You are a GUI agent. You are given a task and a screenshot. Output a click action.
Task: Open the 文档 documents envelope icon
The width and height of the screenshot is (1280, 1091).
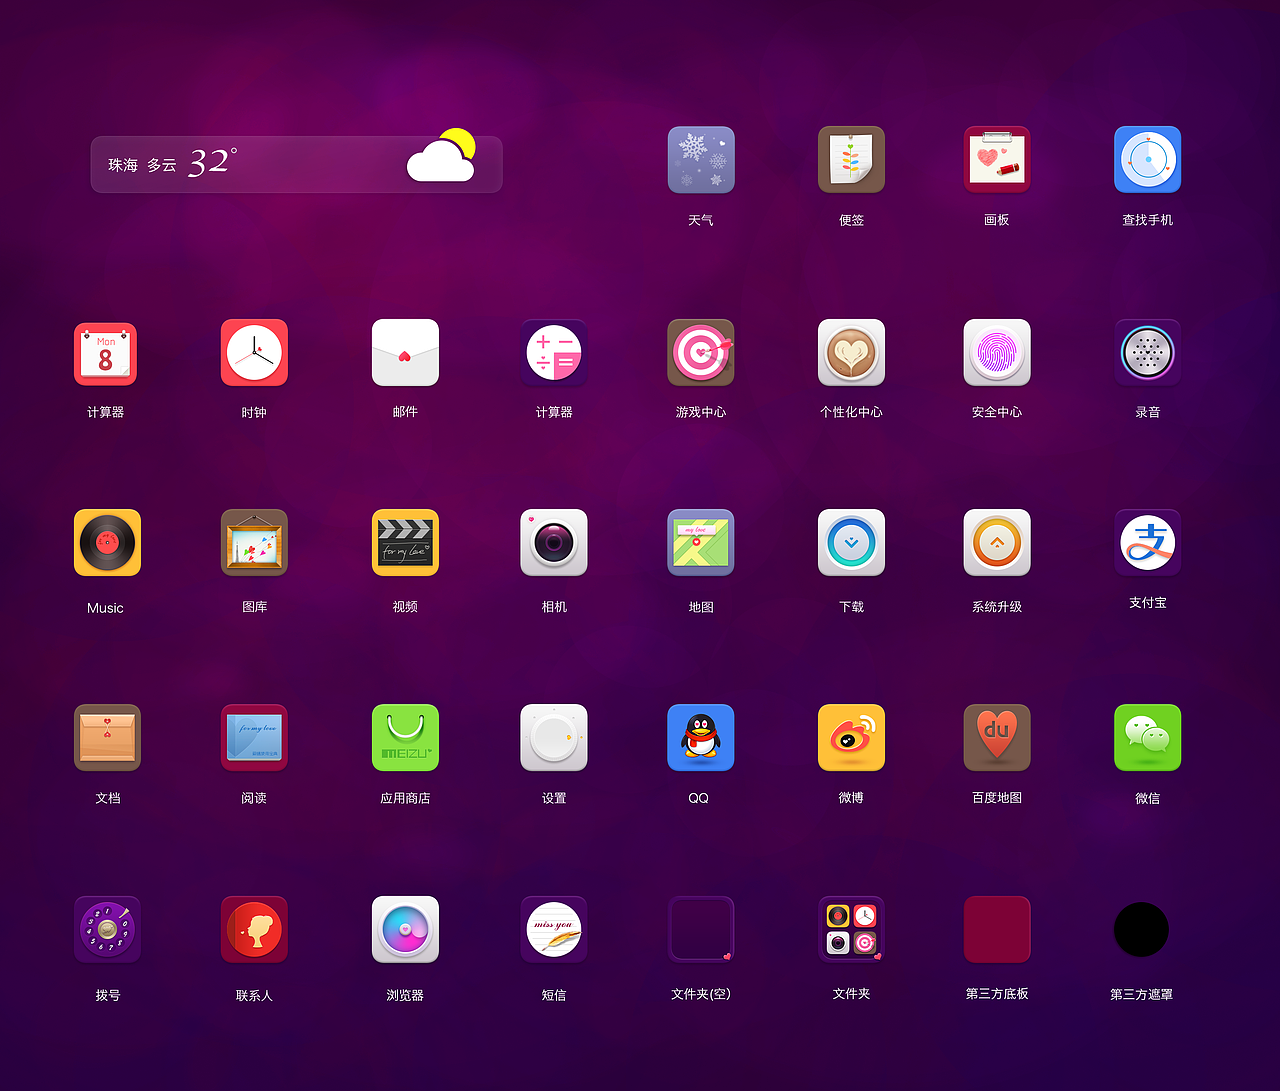coord(107,738)
